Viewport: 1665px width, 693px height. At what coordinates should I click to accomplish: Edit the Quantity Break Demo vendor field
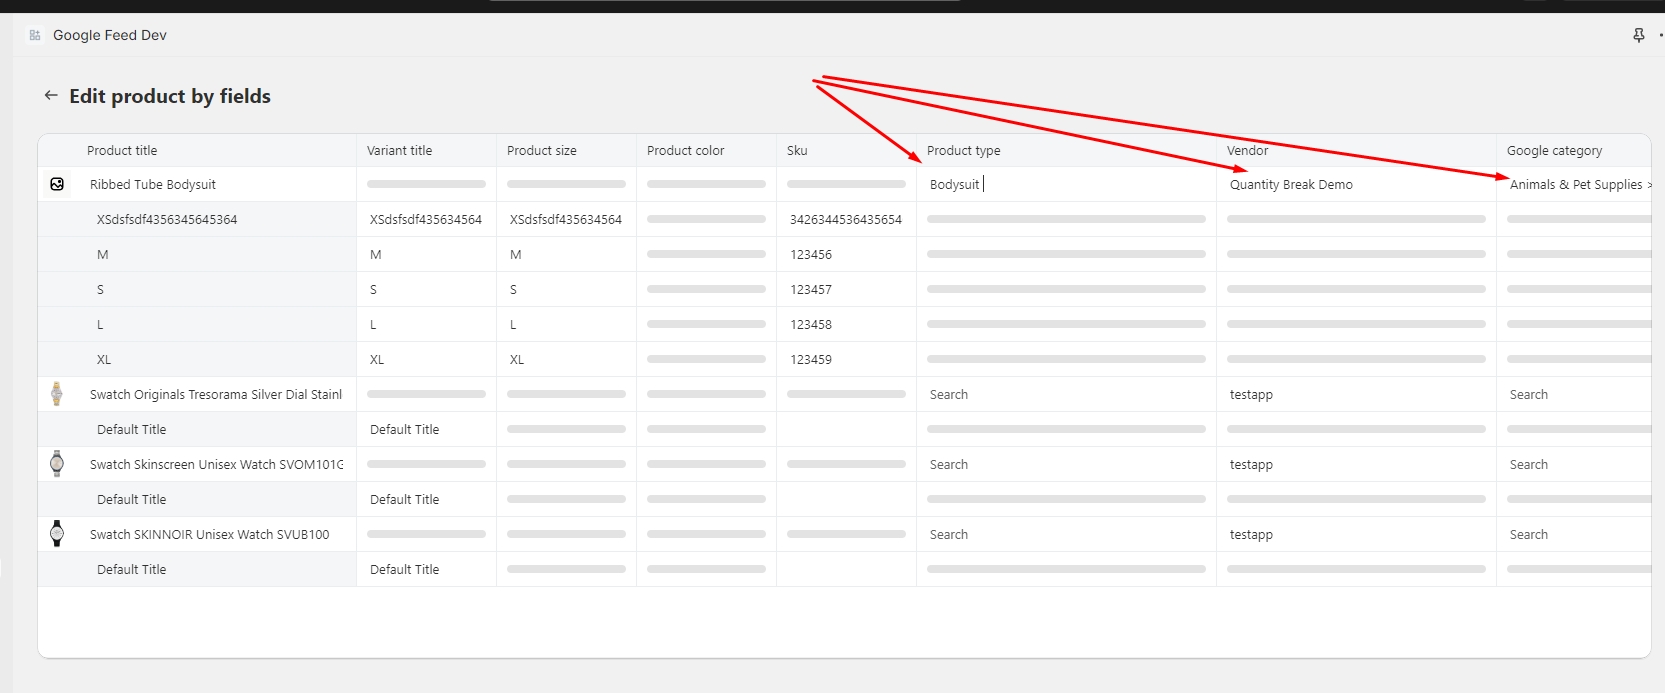[x=1355, y=184]
